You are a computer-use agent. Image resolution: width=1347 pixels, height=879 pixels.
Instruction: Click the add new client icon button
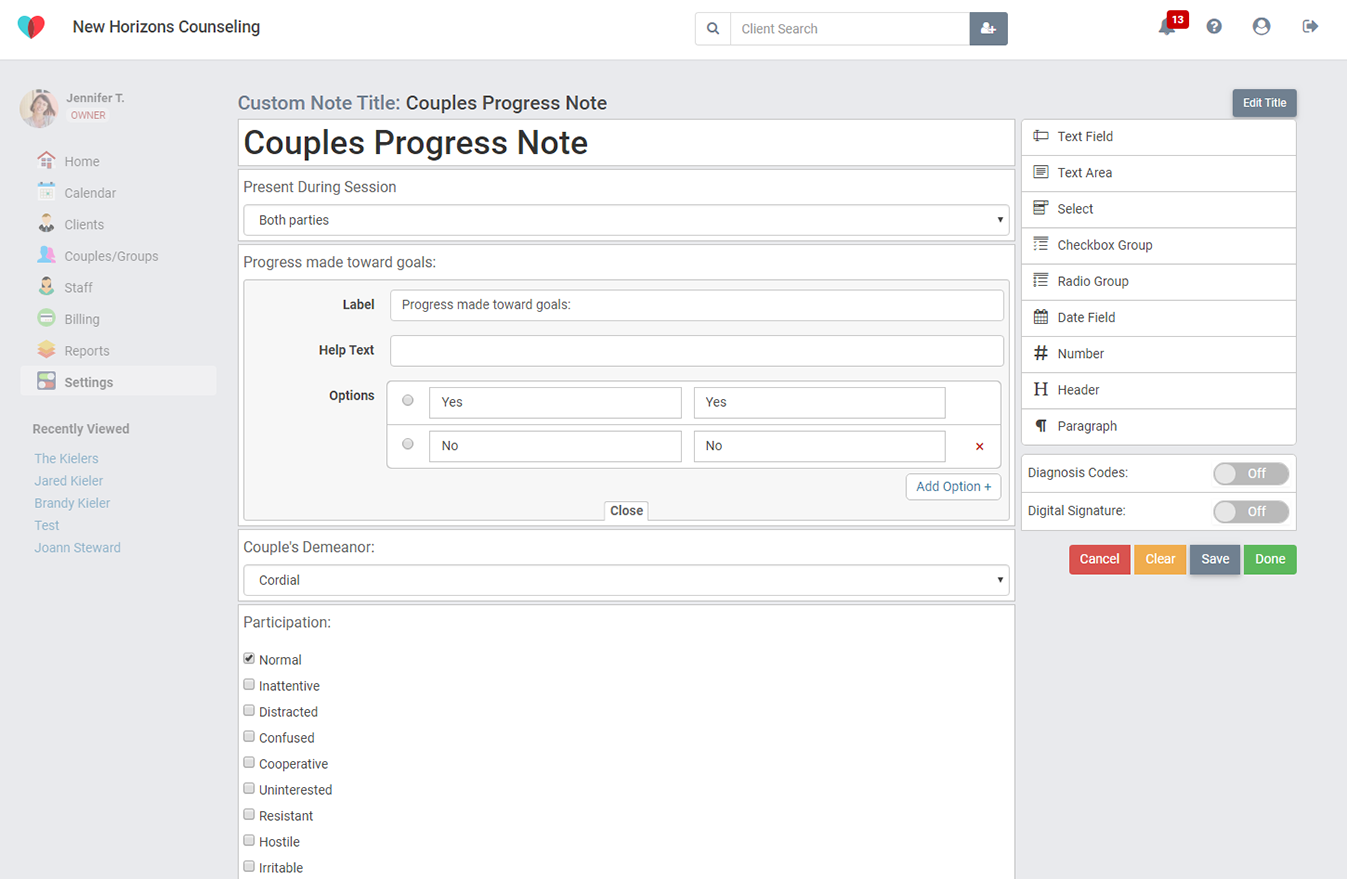click(989, 29)
